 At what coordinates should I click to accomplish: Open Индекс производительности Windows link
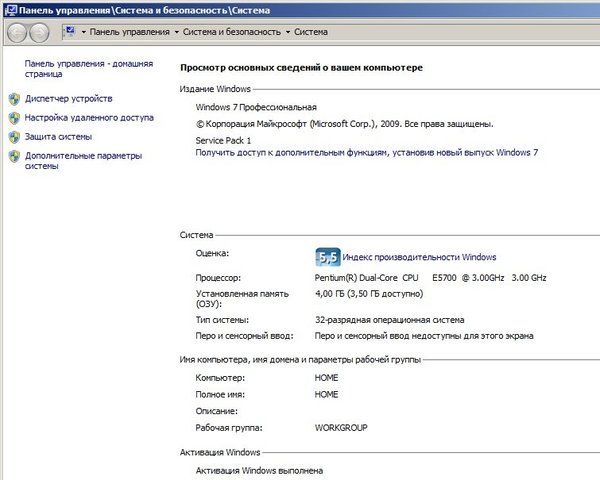pyautogui.click(x=419, y=257)
